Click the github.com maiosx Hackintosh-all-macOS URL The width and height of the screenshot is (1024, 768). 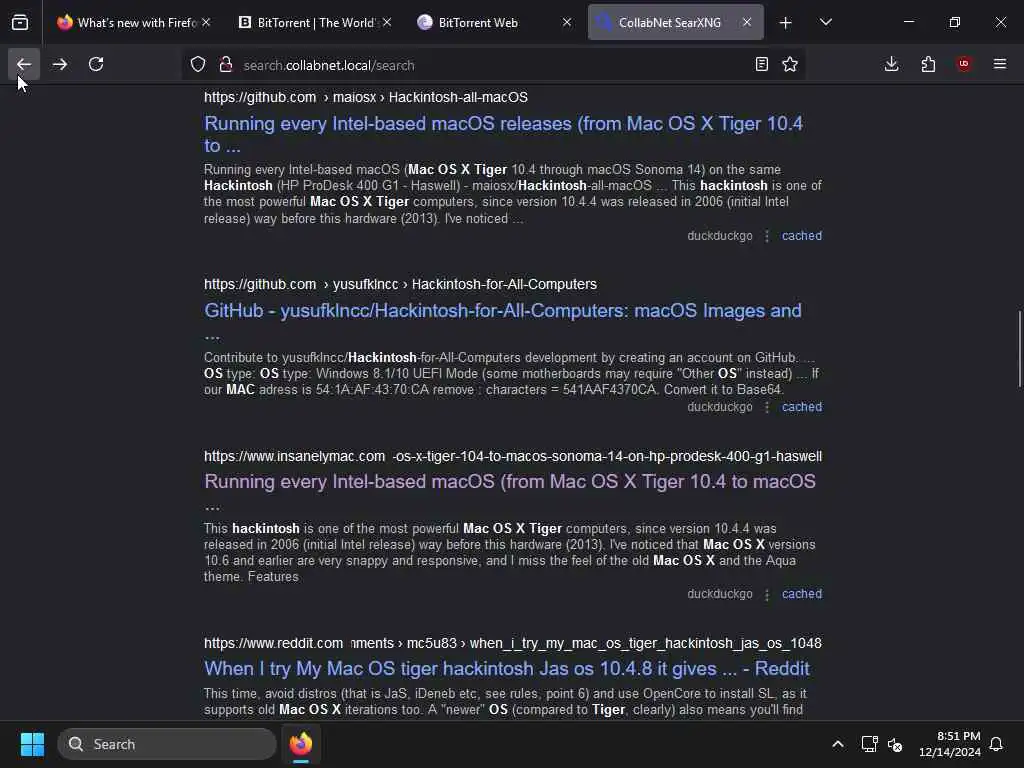366,97
